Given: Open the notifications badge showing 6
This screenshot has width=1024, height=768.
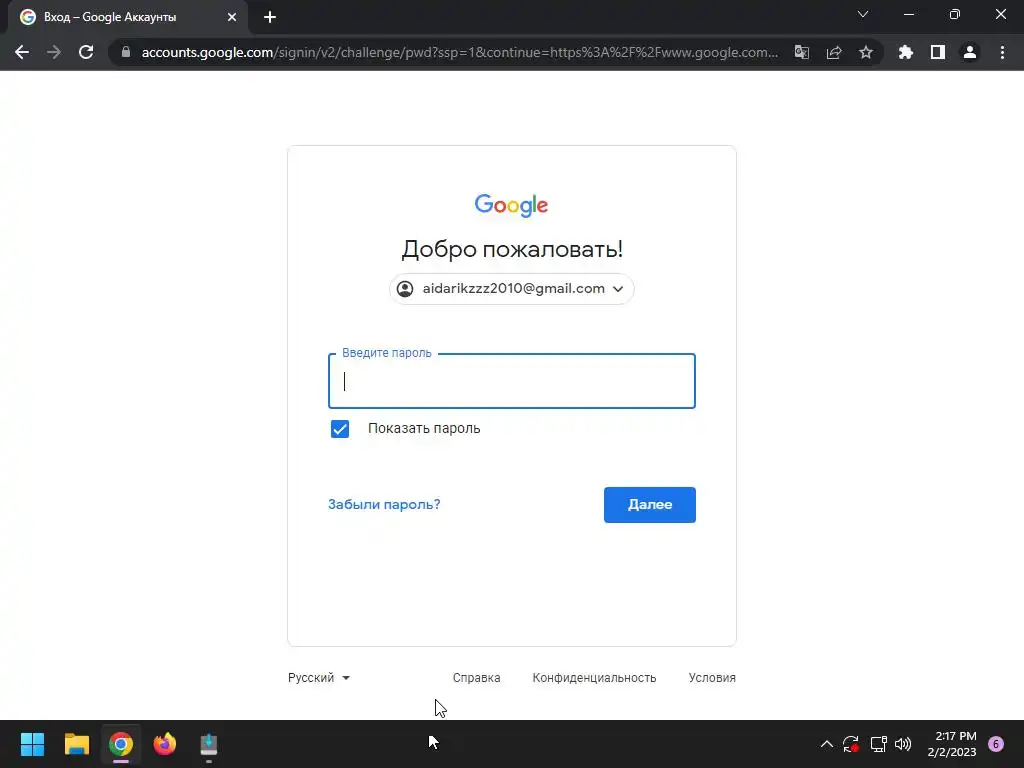Looking at the screenshot, I should [x=996, y=744].
